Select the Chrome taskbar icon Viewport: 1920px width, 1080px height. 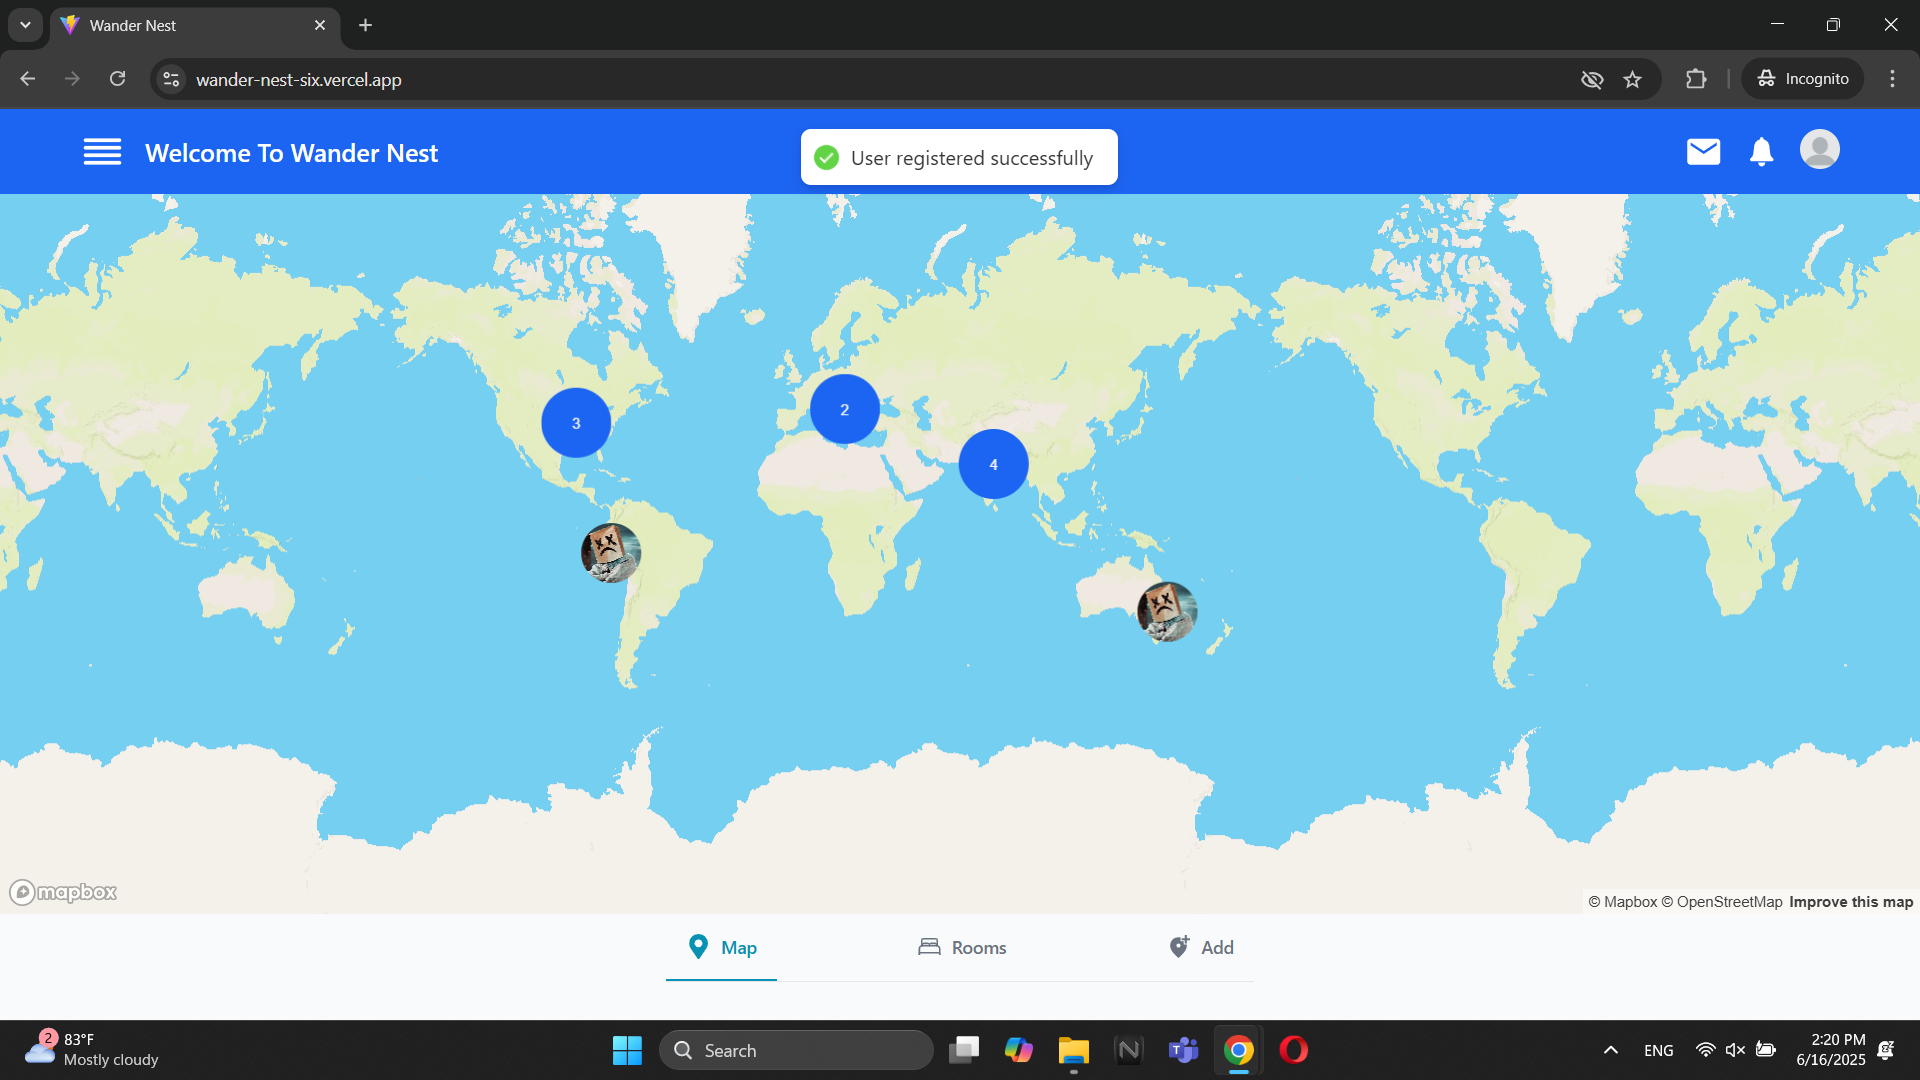pos(1238,1050)
